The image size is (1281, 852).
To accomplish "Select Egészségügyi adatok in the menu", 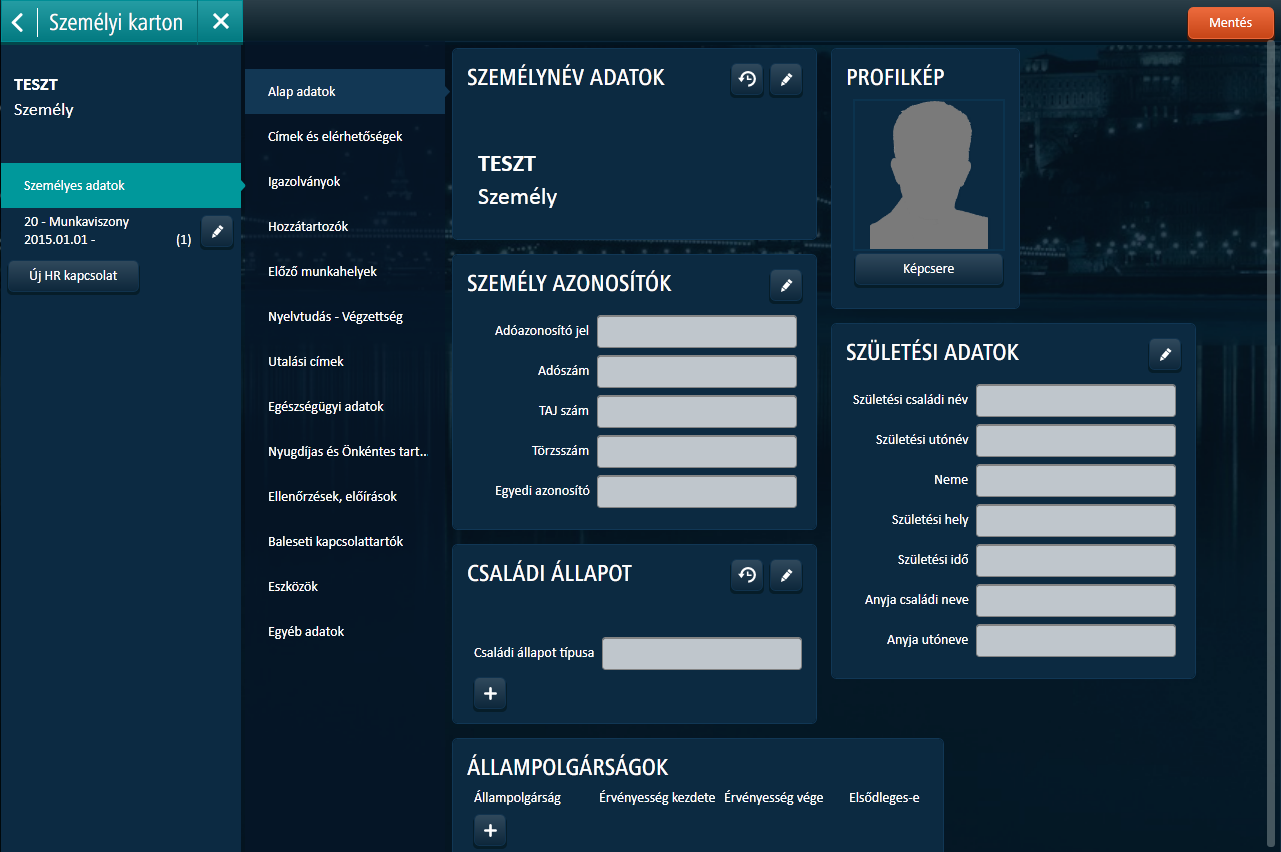I will tap(325, 407).
